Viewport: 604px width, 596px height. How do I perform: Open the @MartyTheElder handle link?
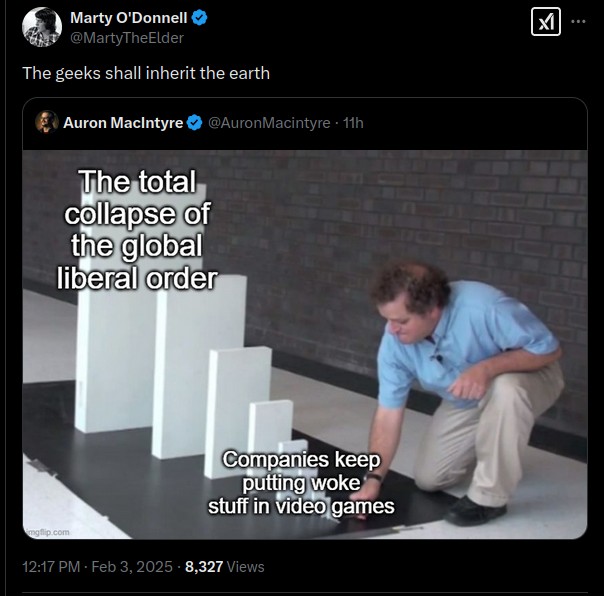point(126,38)
